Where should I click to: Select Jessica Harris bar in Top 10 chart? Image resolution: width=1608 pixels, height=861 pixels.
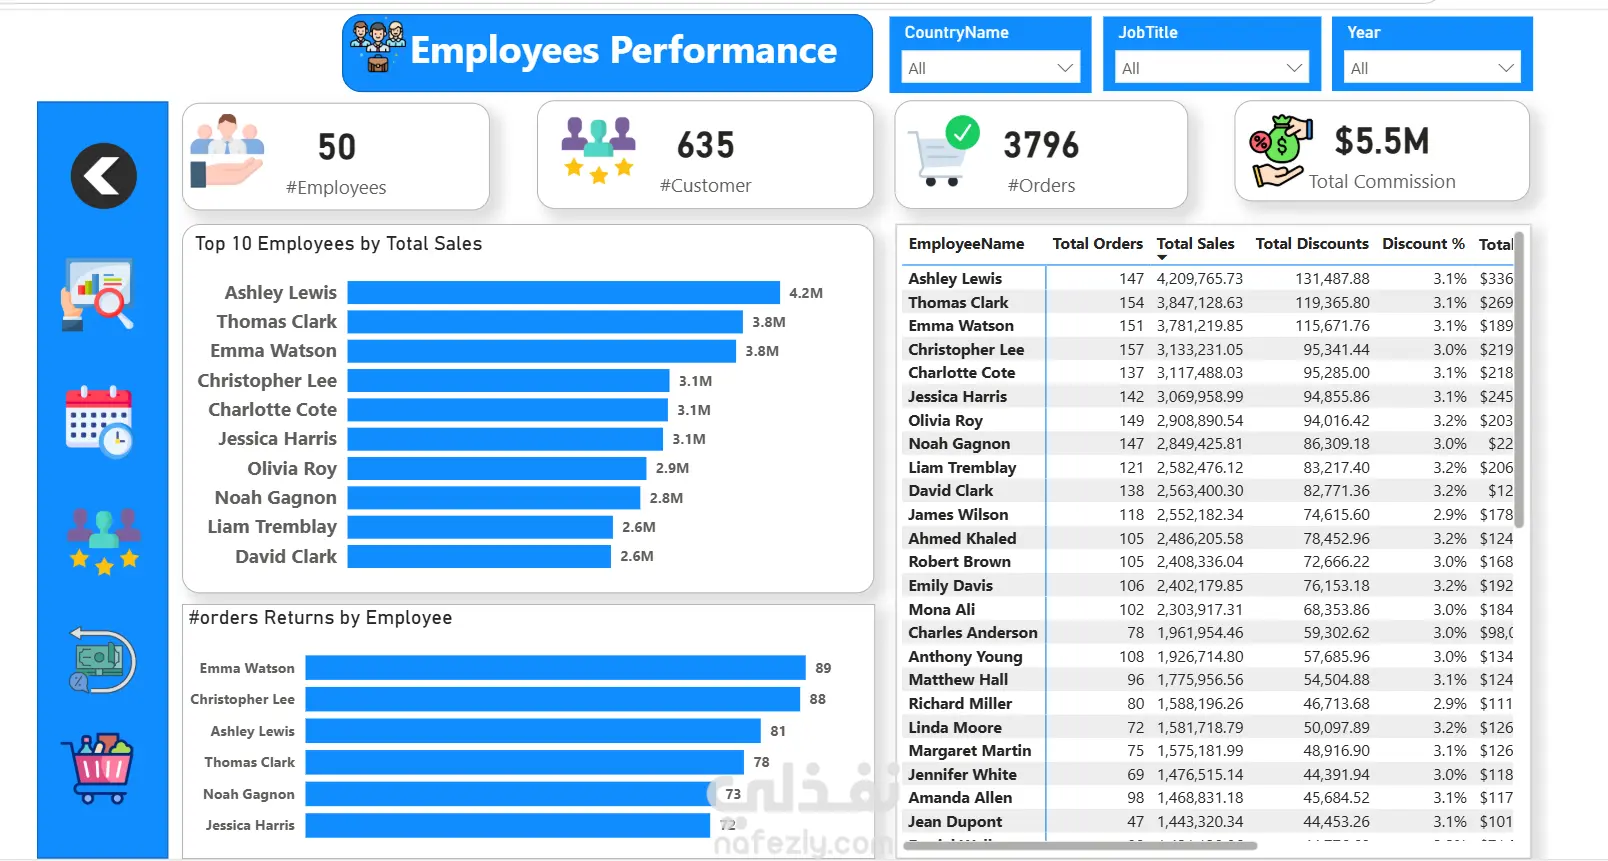pyautogui.click(x=505, y=439)
